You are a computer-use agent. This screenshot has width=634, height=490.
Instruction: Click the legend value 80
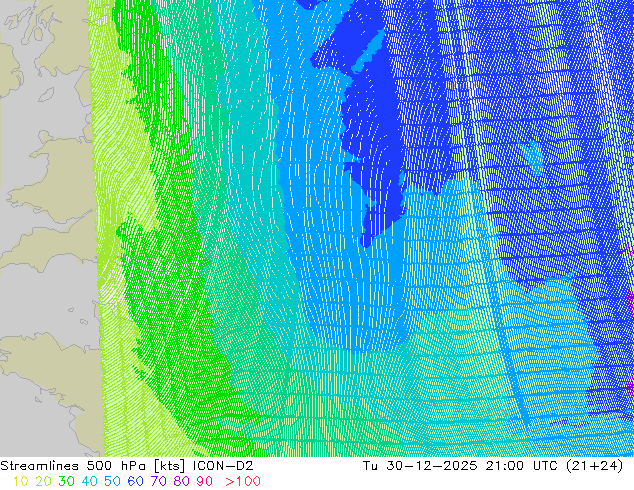[x=182, y=481]
